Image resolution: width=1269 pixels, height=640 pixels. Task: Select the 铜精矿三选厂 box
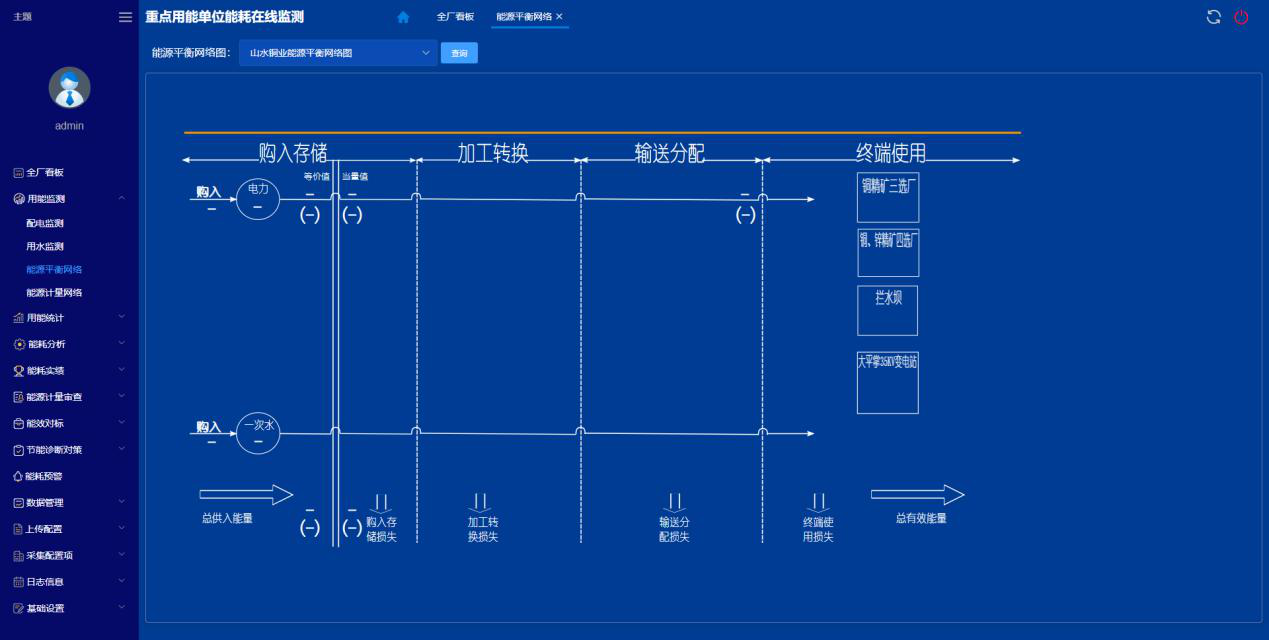click(888, 198)
